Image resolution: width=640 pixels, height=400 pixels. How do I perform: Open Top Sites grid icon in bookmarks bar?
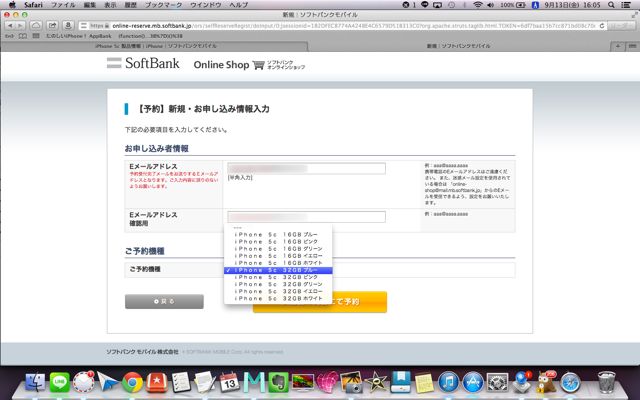(x=36, y=36)
